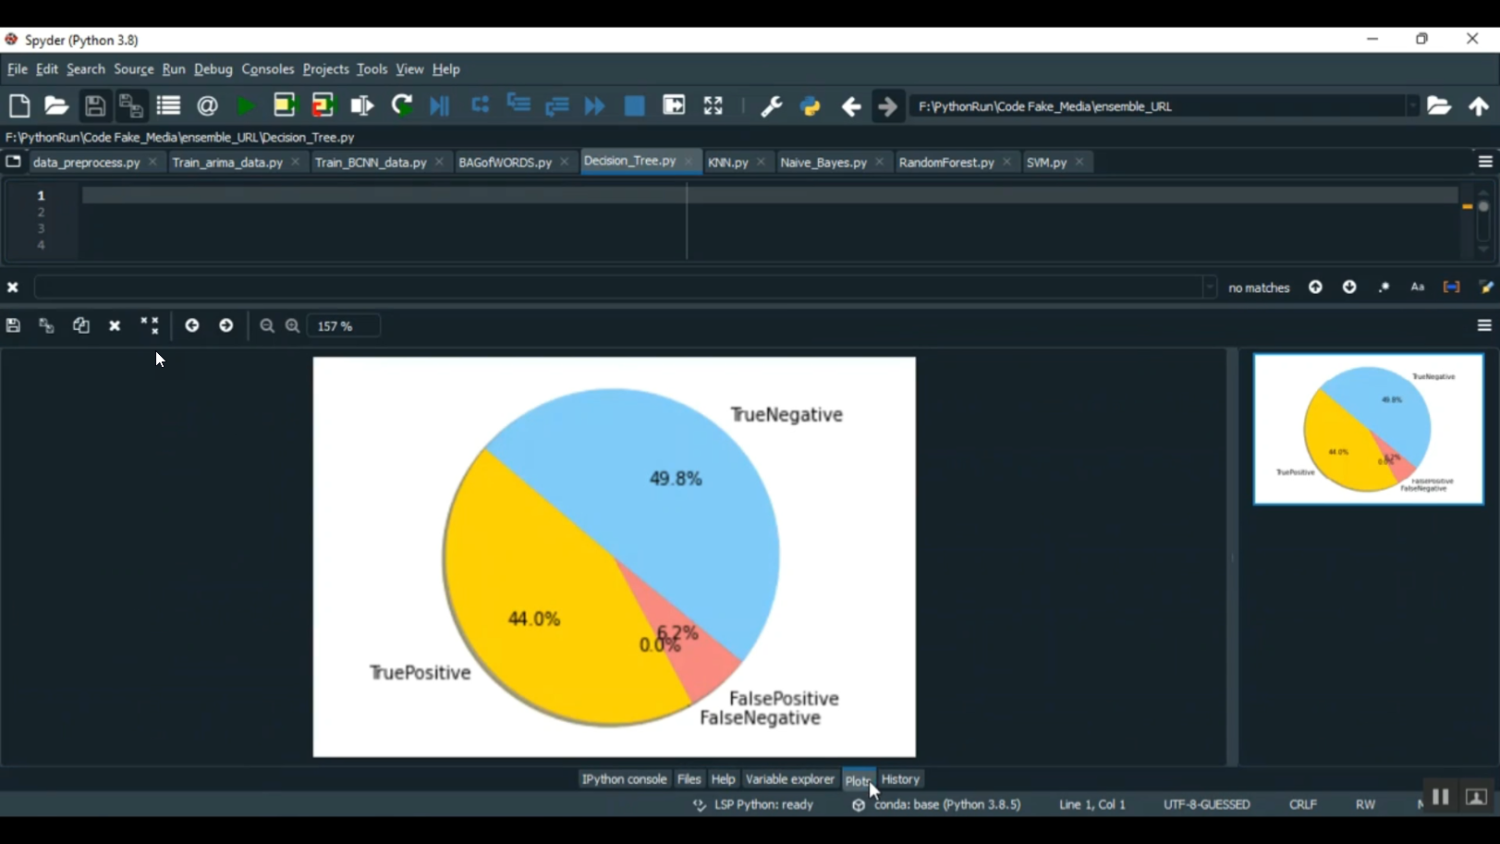Open the Source menu
This screenshot has width=1500, height=844.
[x=133, y=69]
